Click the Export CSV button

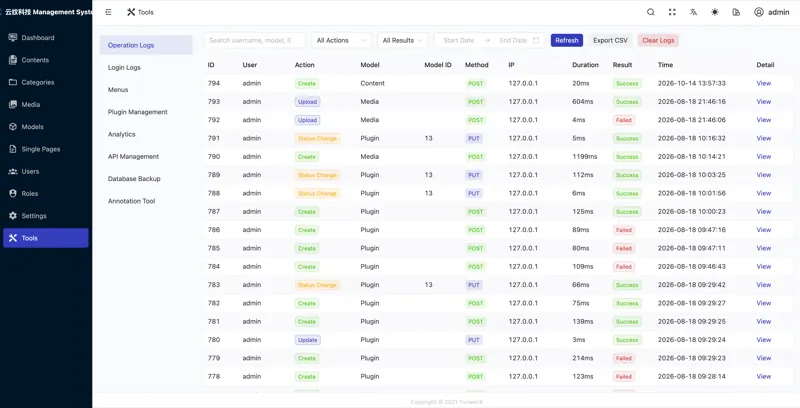tap(610, 40)
